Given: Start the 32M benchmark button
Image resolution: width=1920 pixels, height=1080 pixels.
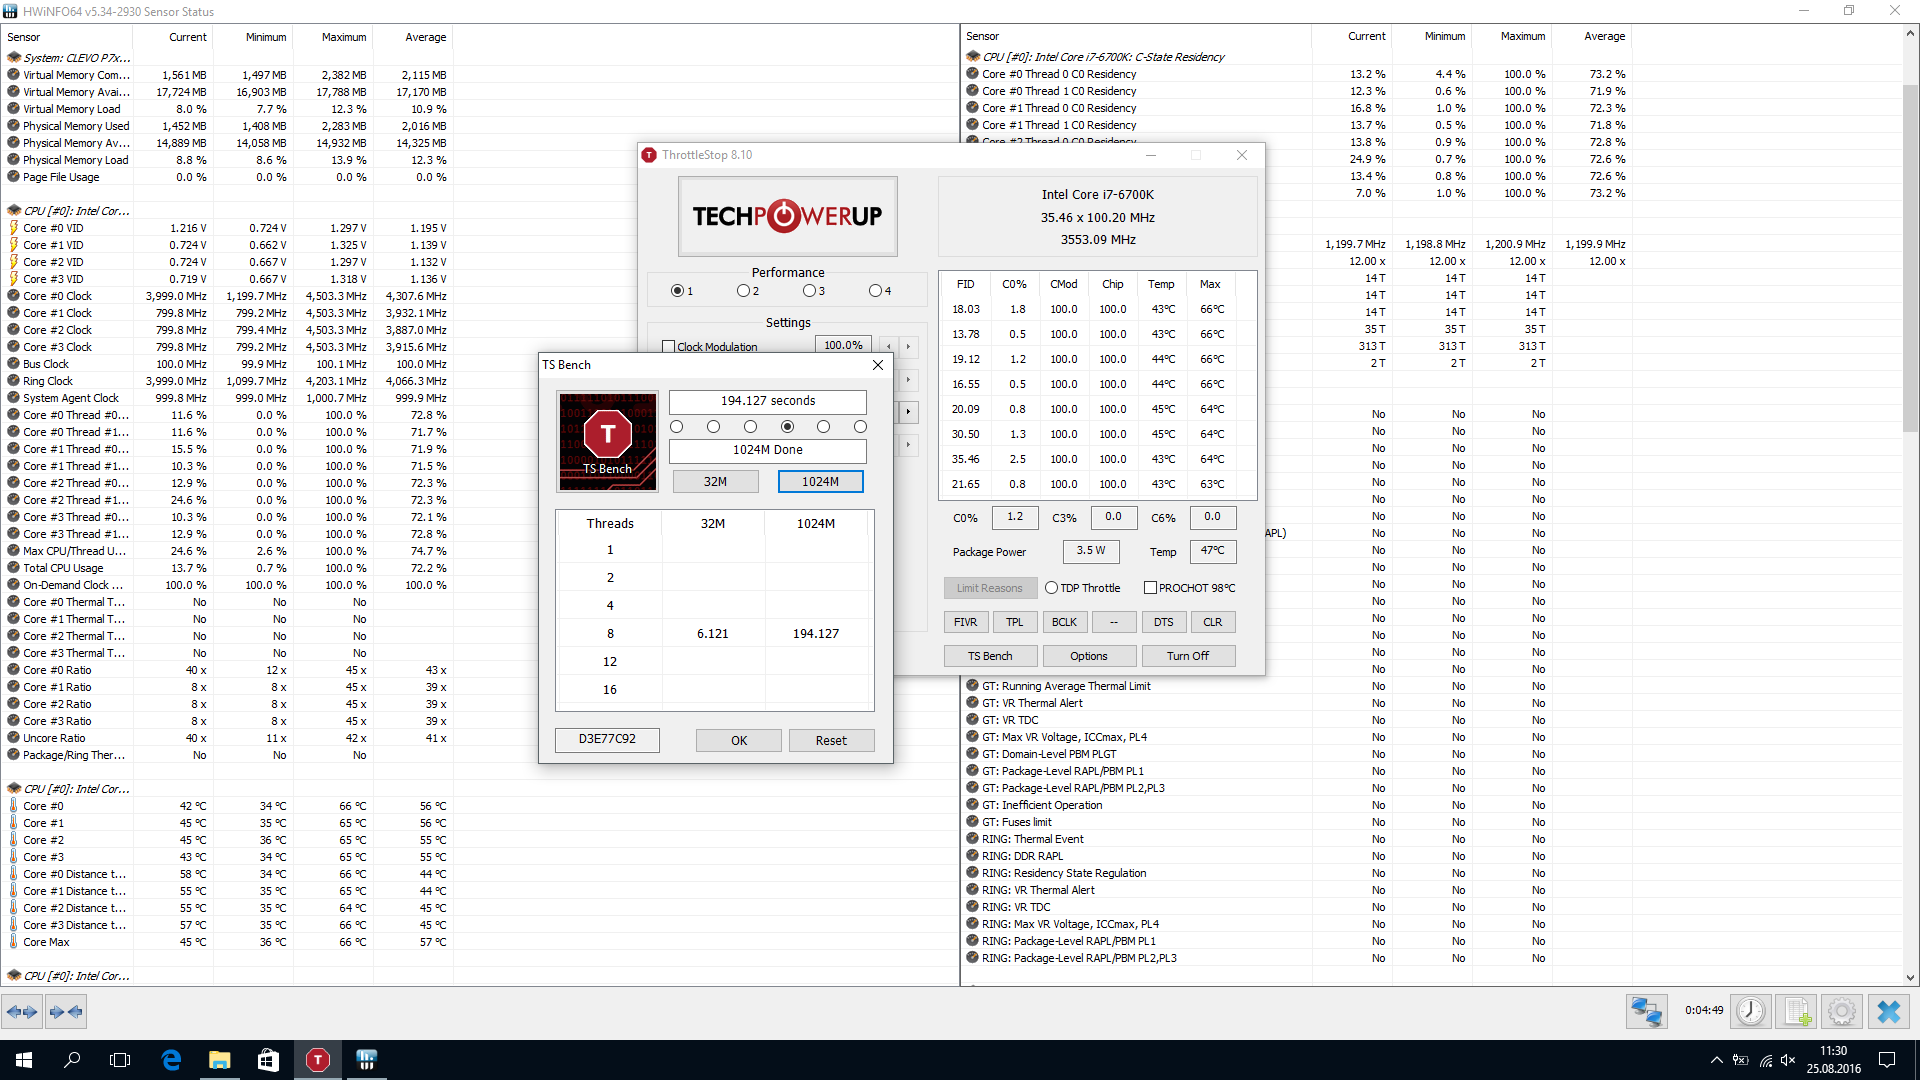Looking at the screenshot, I should point(715,482).
